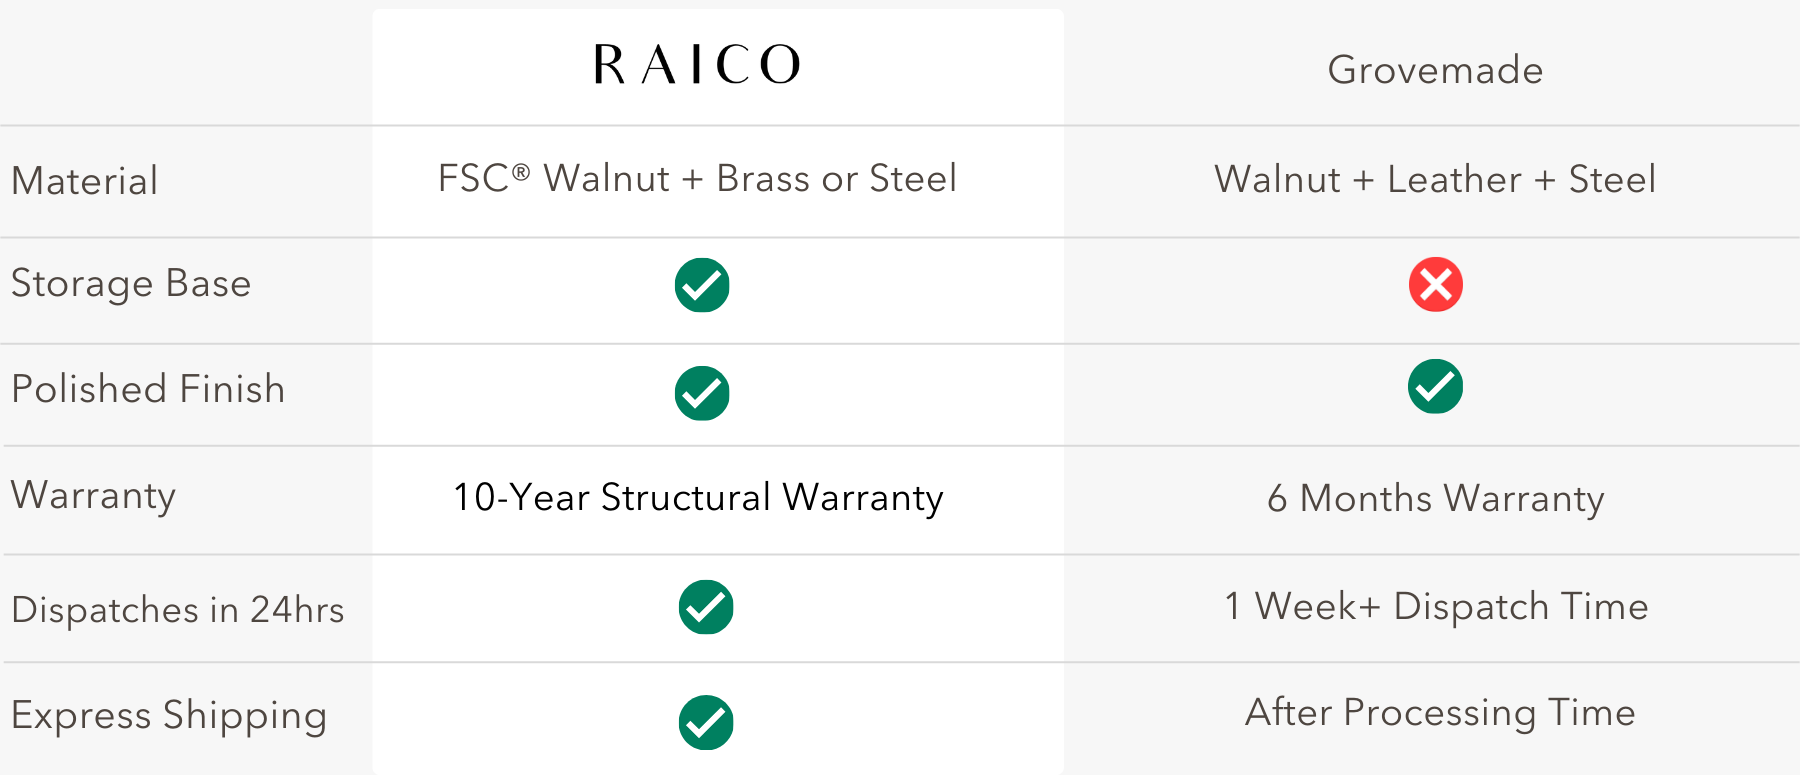
Task: Click the Warranty row label
Action: pos(94,496)
